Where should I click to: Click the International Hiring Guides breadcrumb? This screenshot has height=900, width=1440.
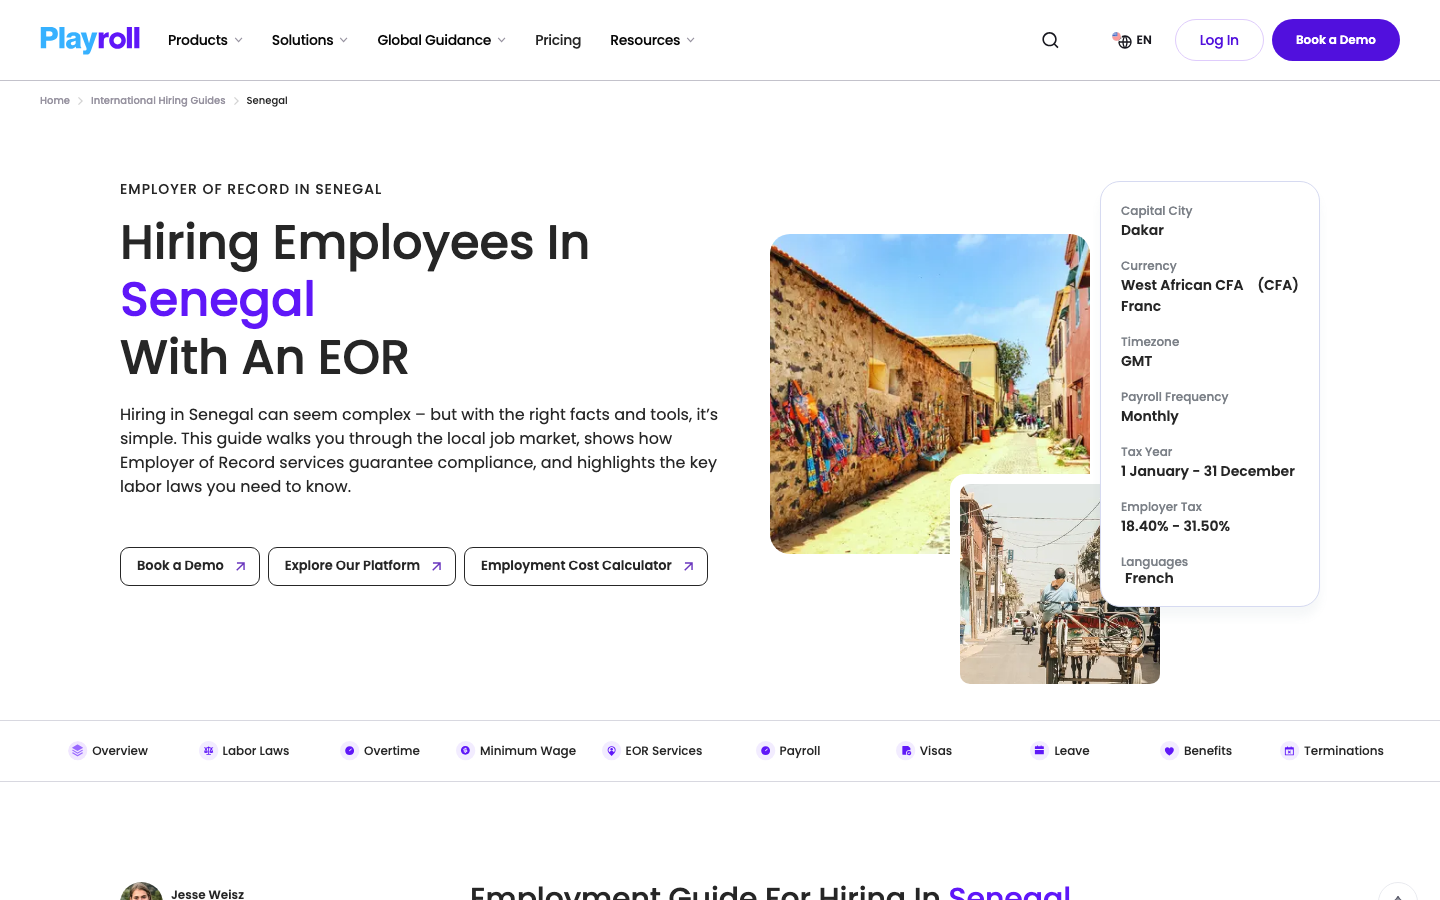tap(158, 101)
